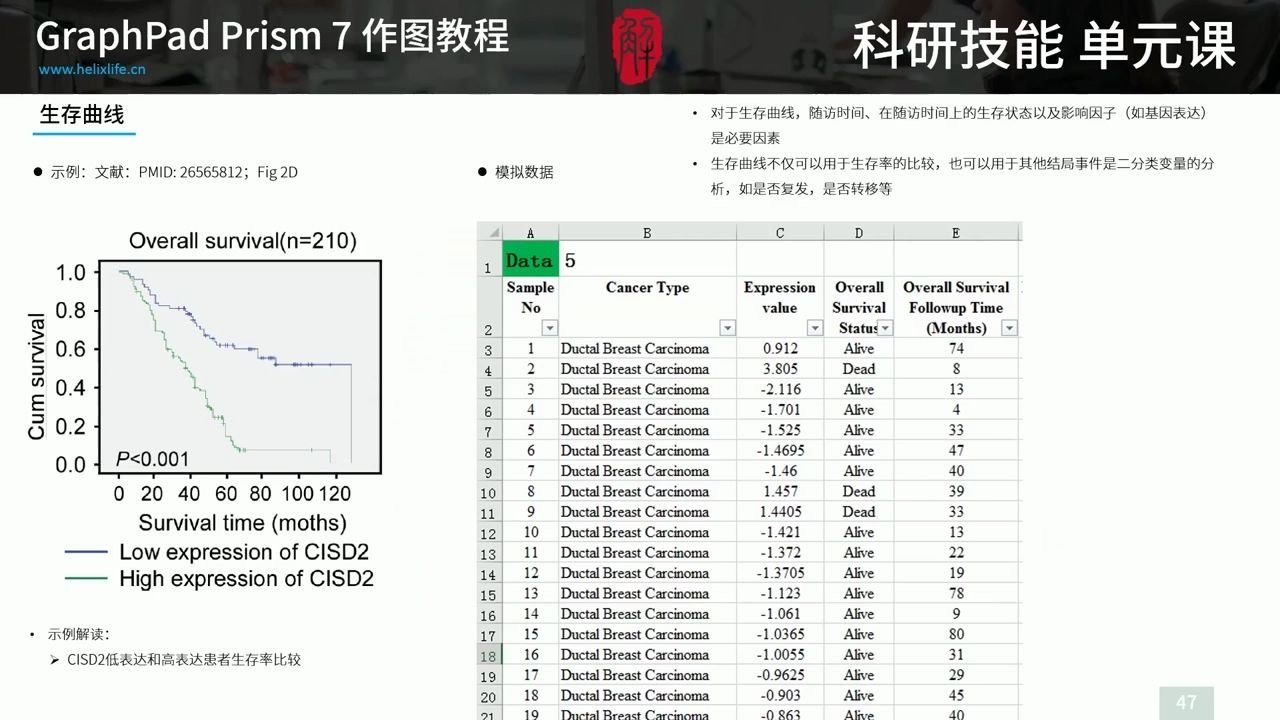Open the Followup Time (Months) filter dropdown
Screen dimensions: 1280x720
(x=1009, y=328)
